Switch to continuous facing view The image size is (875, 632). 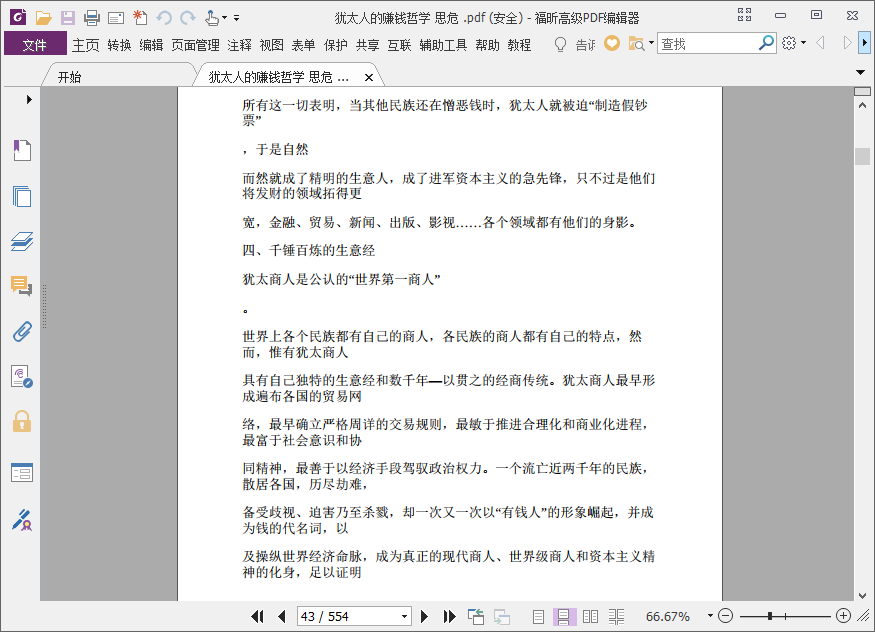[x=616, y=616]
